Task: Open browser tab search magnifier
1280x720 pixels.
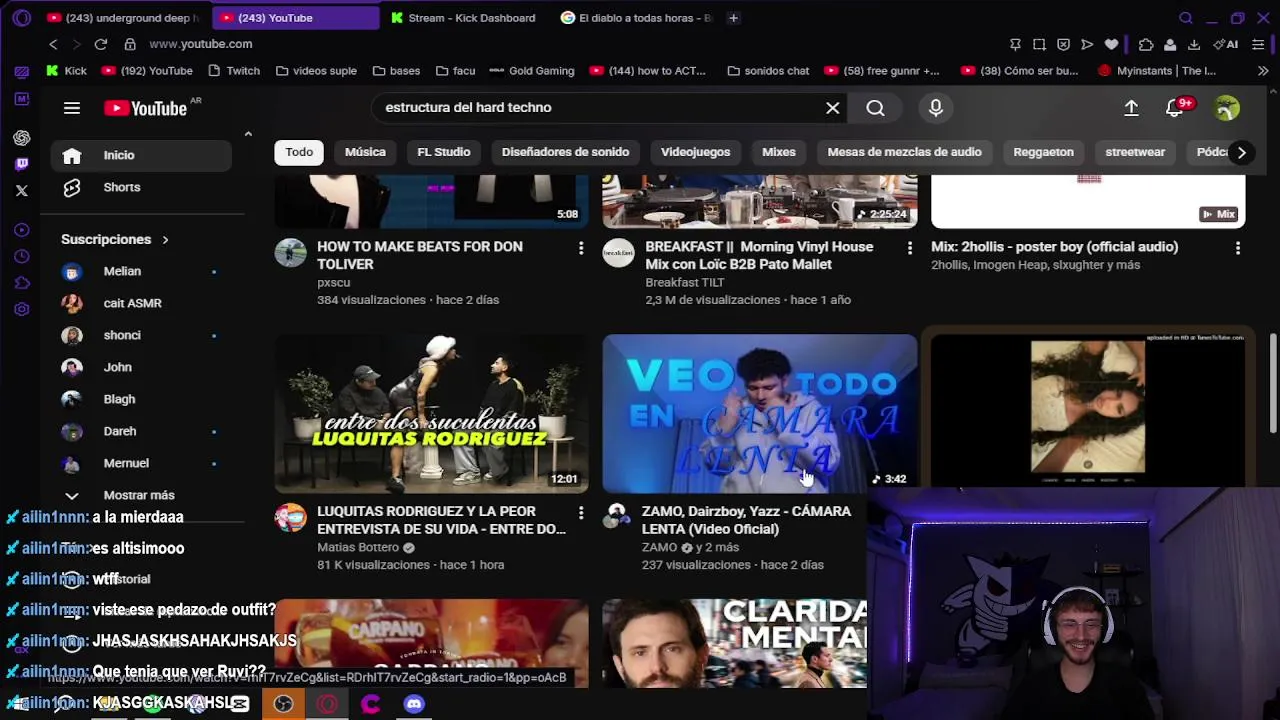Action: click(x=1186, y=18)
